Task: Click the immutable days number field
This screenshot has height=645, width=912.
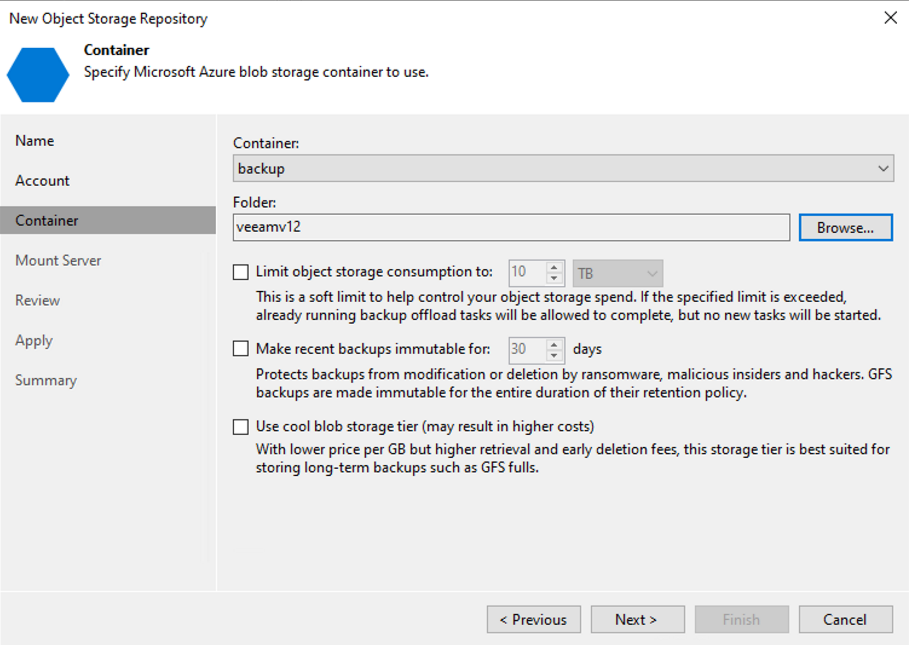Action: pos(526,350)
